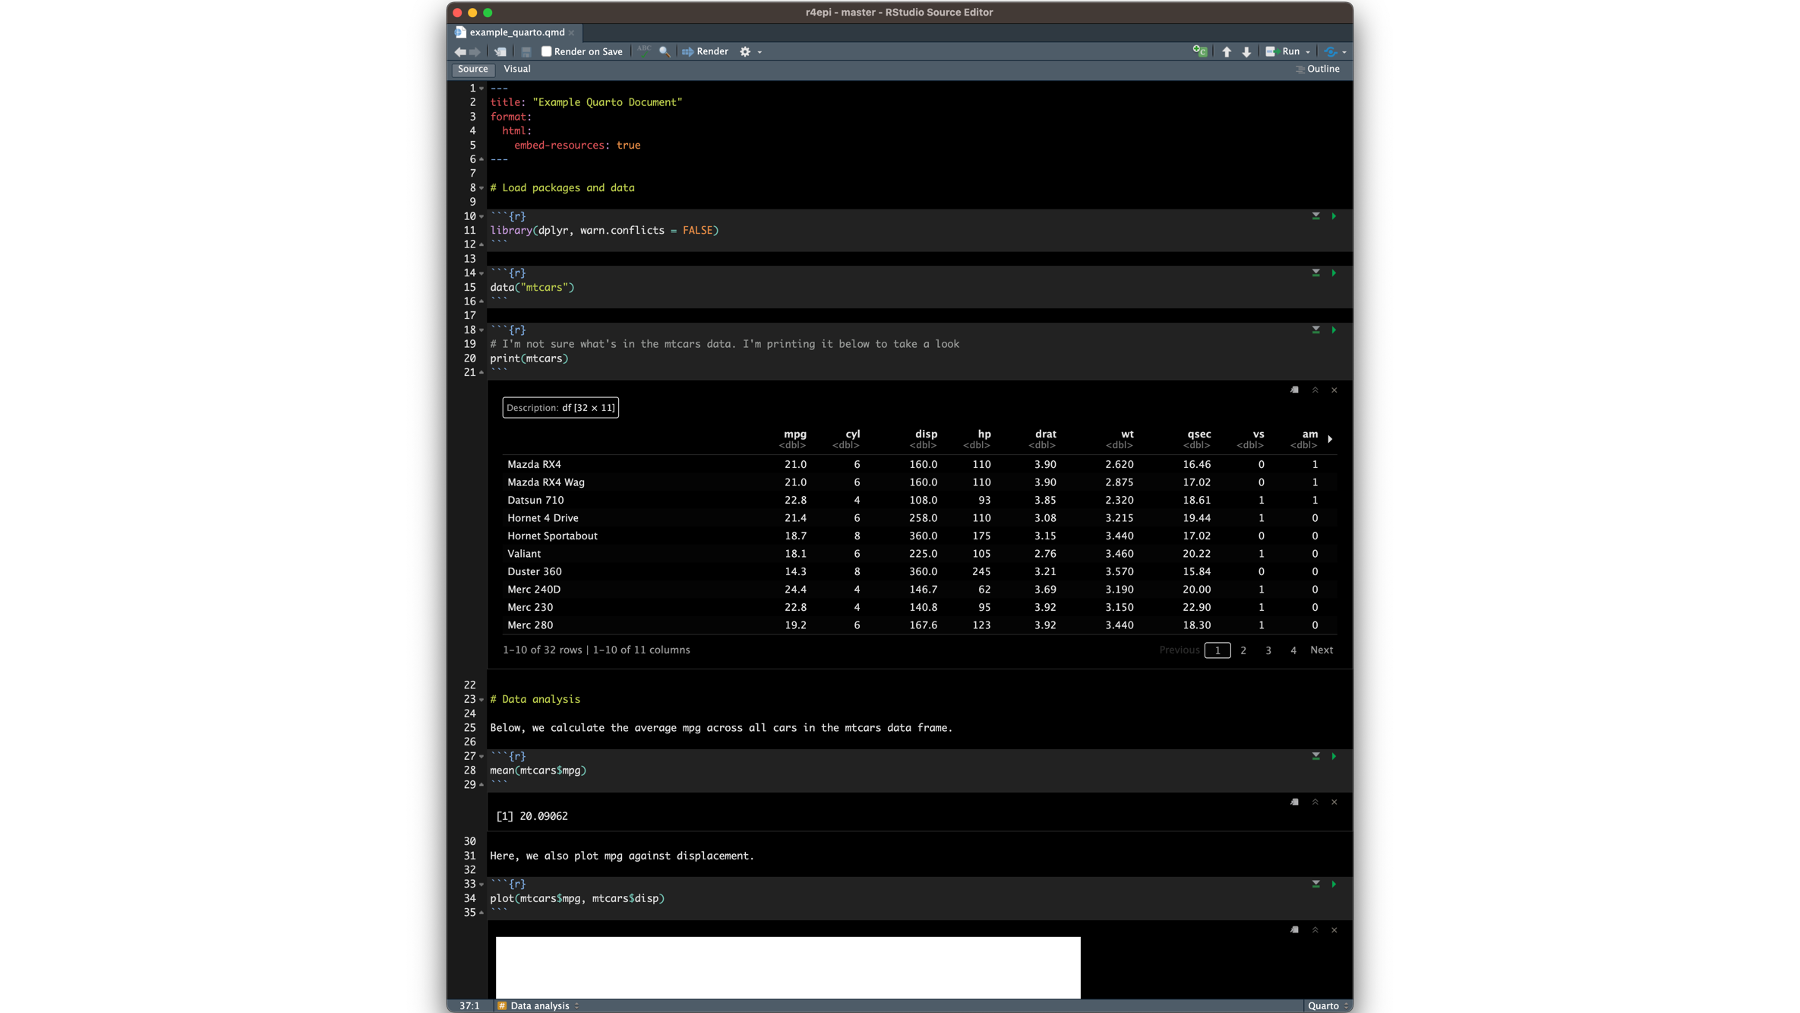Open the Quarto file type selector
Screen dimensions: 1800x1013
pyautogui.click(x=1327, y=1006)
